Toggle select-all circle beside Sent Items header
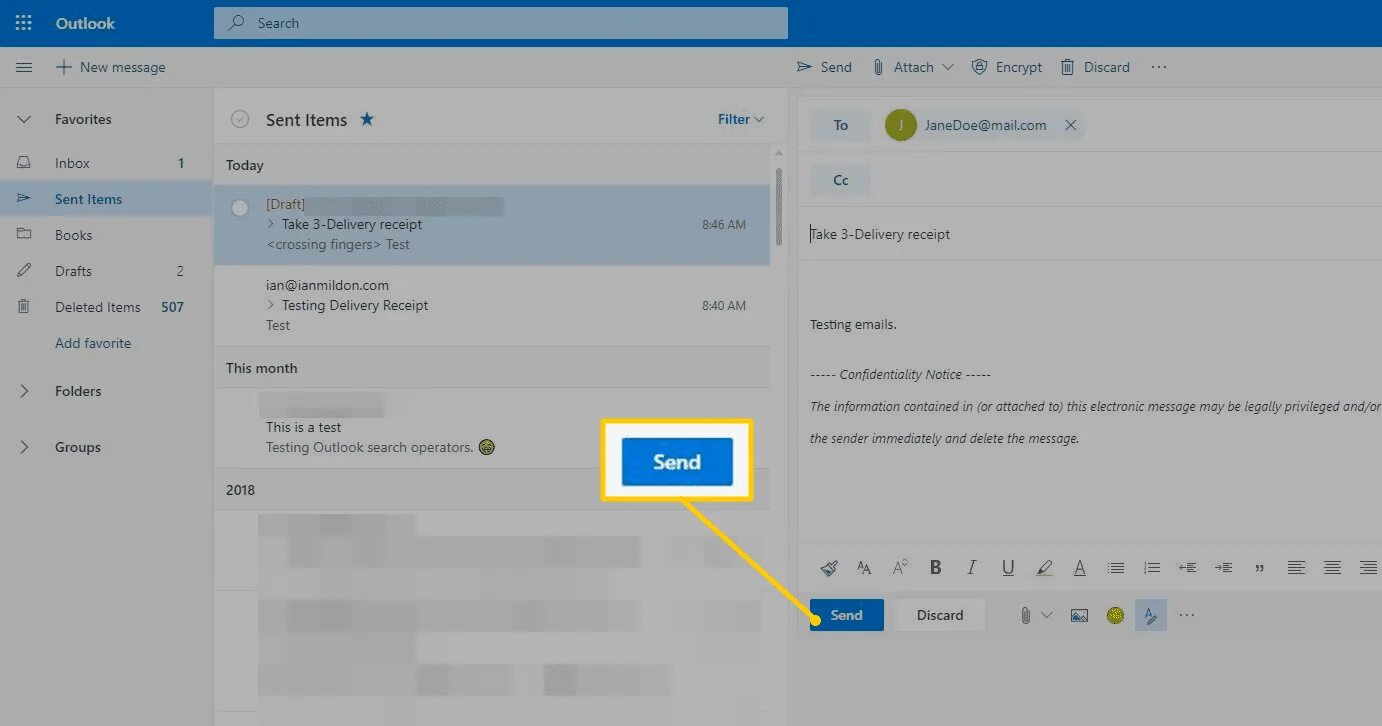The height and width of the screenshot is (726, 1382). (x=239, y=119)
